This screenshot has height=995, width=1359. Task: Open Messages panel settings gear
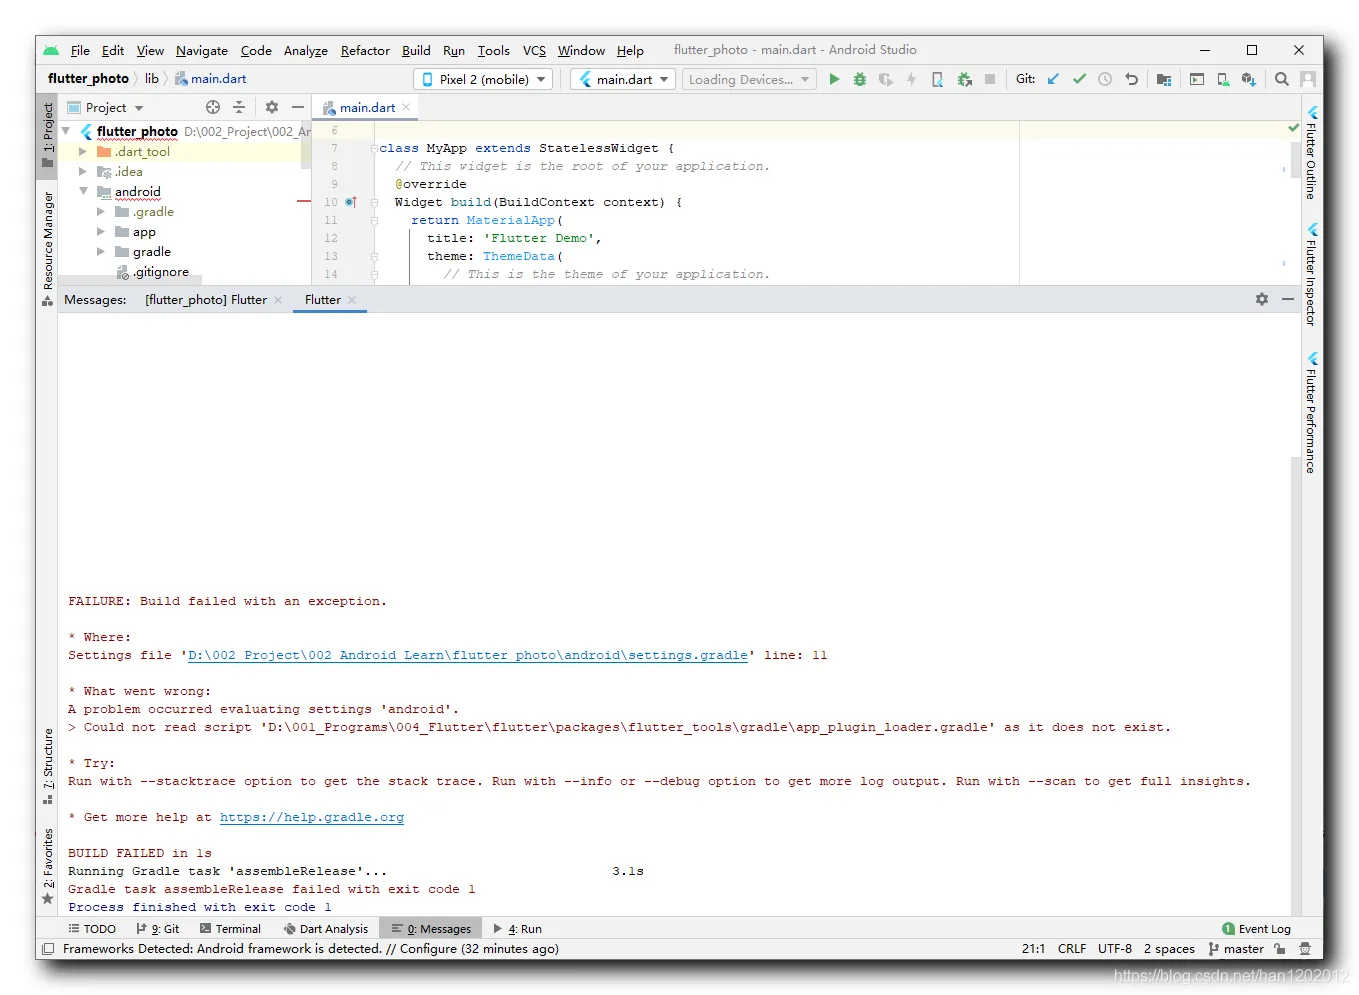tap(1261, 299)
